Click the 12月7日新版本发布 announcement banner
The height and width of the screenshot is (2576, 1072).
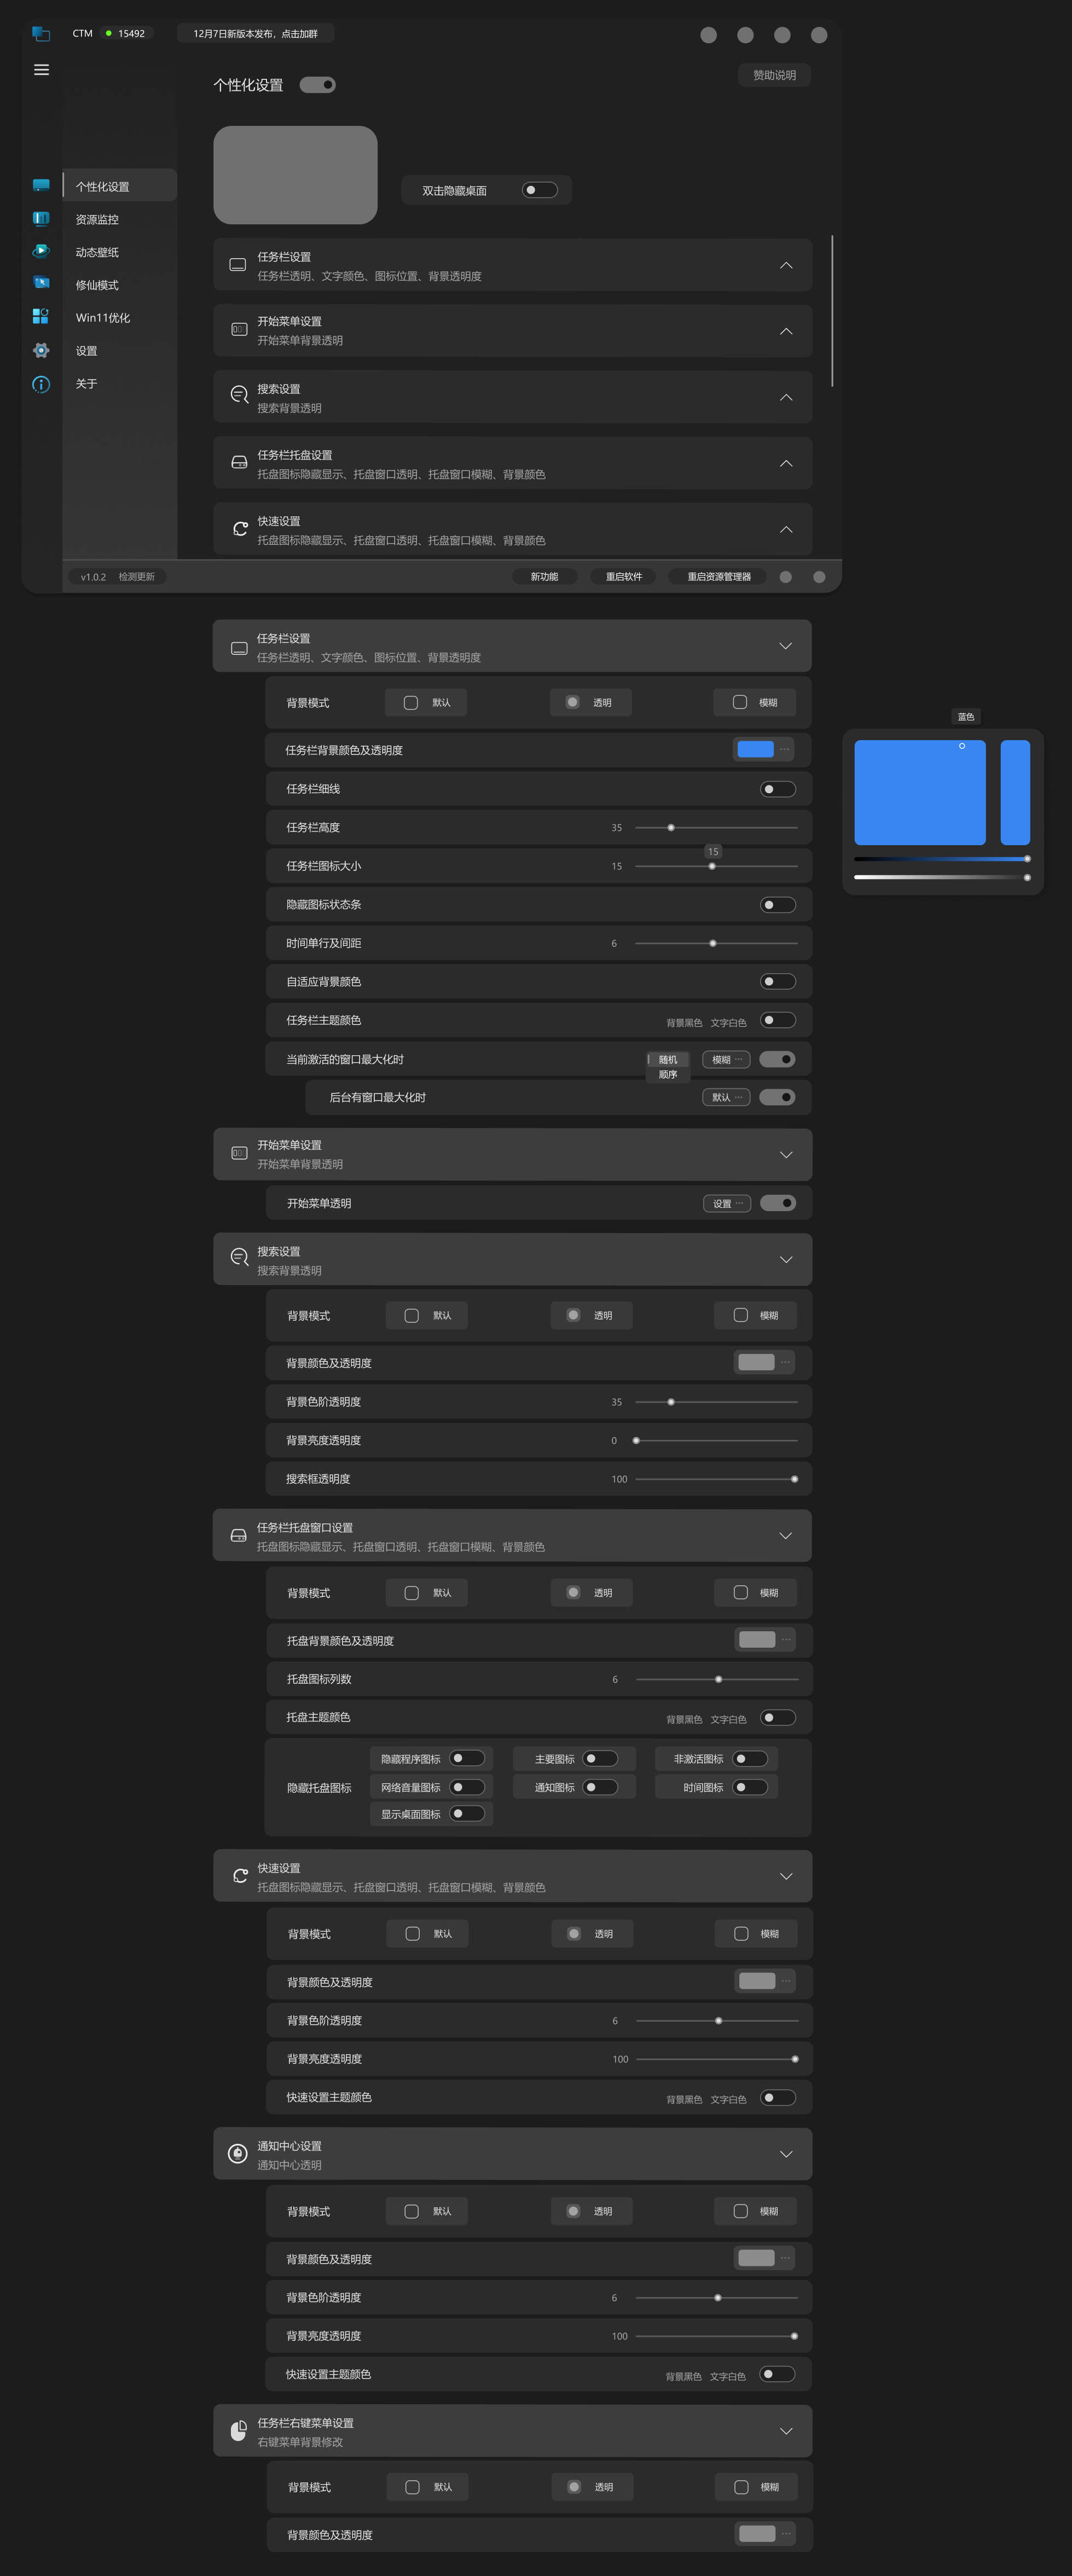255,34
